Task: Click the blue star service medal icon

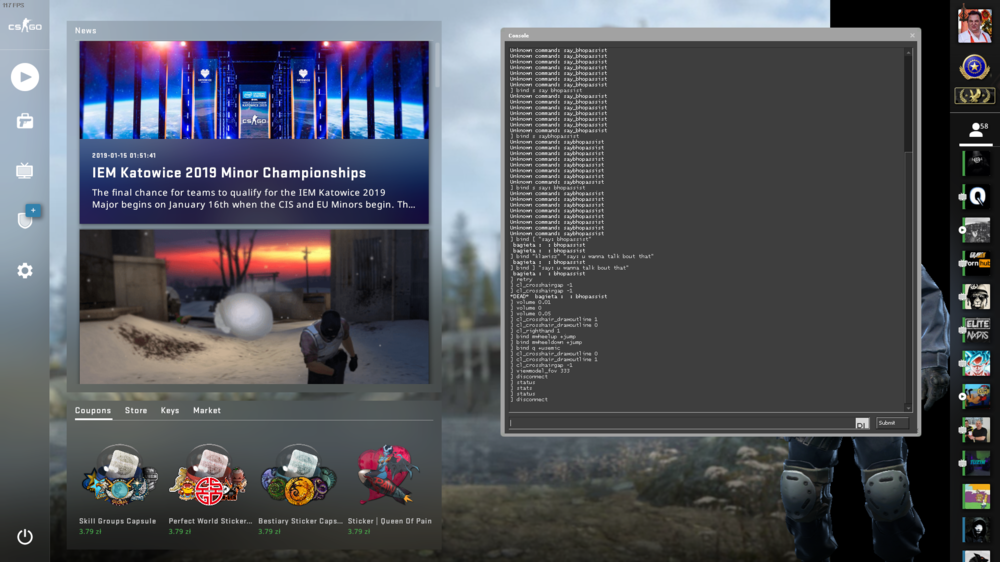Action: point(974,67)
